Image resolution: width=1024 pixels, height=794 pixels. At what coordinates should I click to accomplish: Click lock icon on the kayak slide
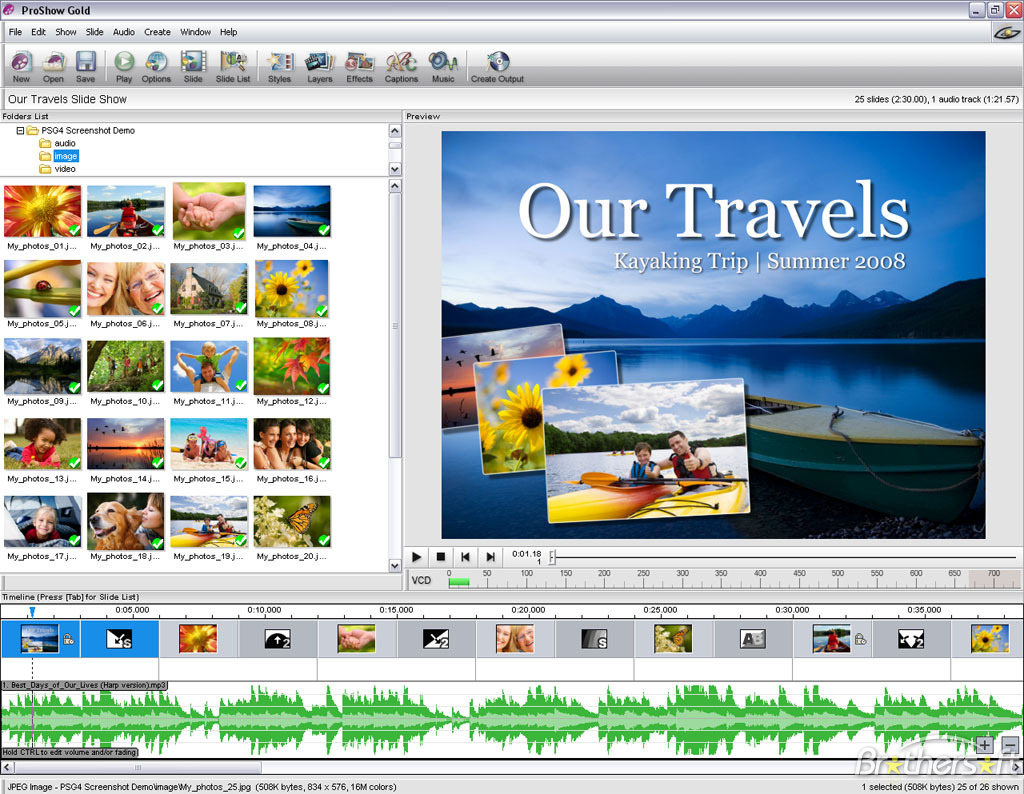click(861, 640)
